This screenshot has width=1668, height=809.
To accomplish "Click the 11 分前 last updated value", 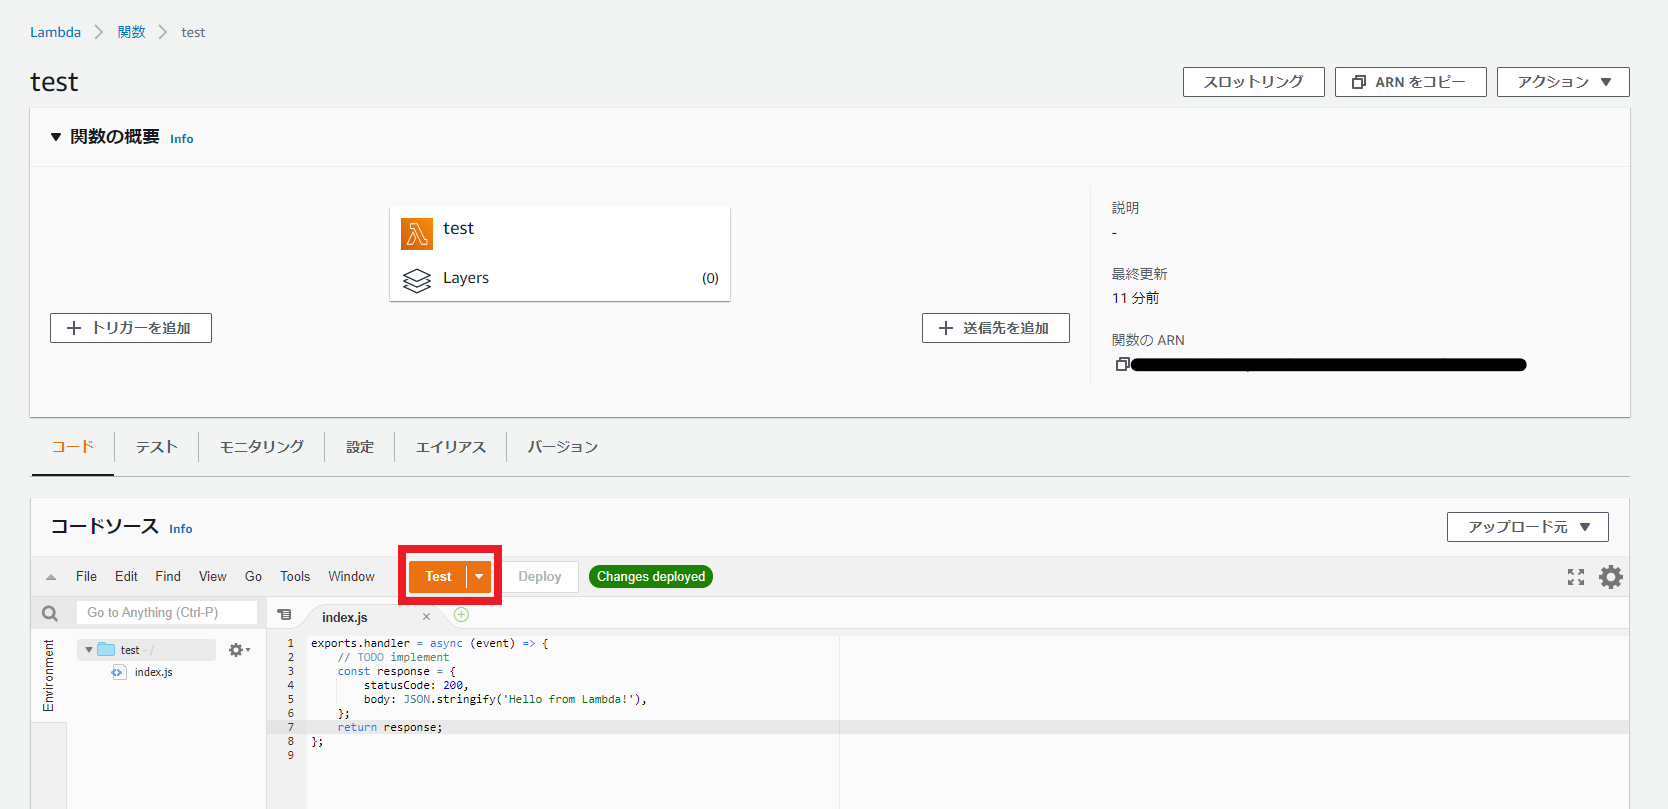I will [1136, 298].
